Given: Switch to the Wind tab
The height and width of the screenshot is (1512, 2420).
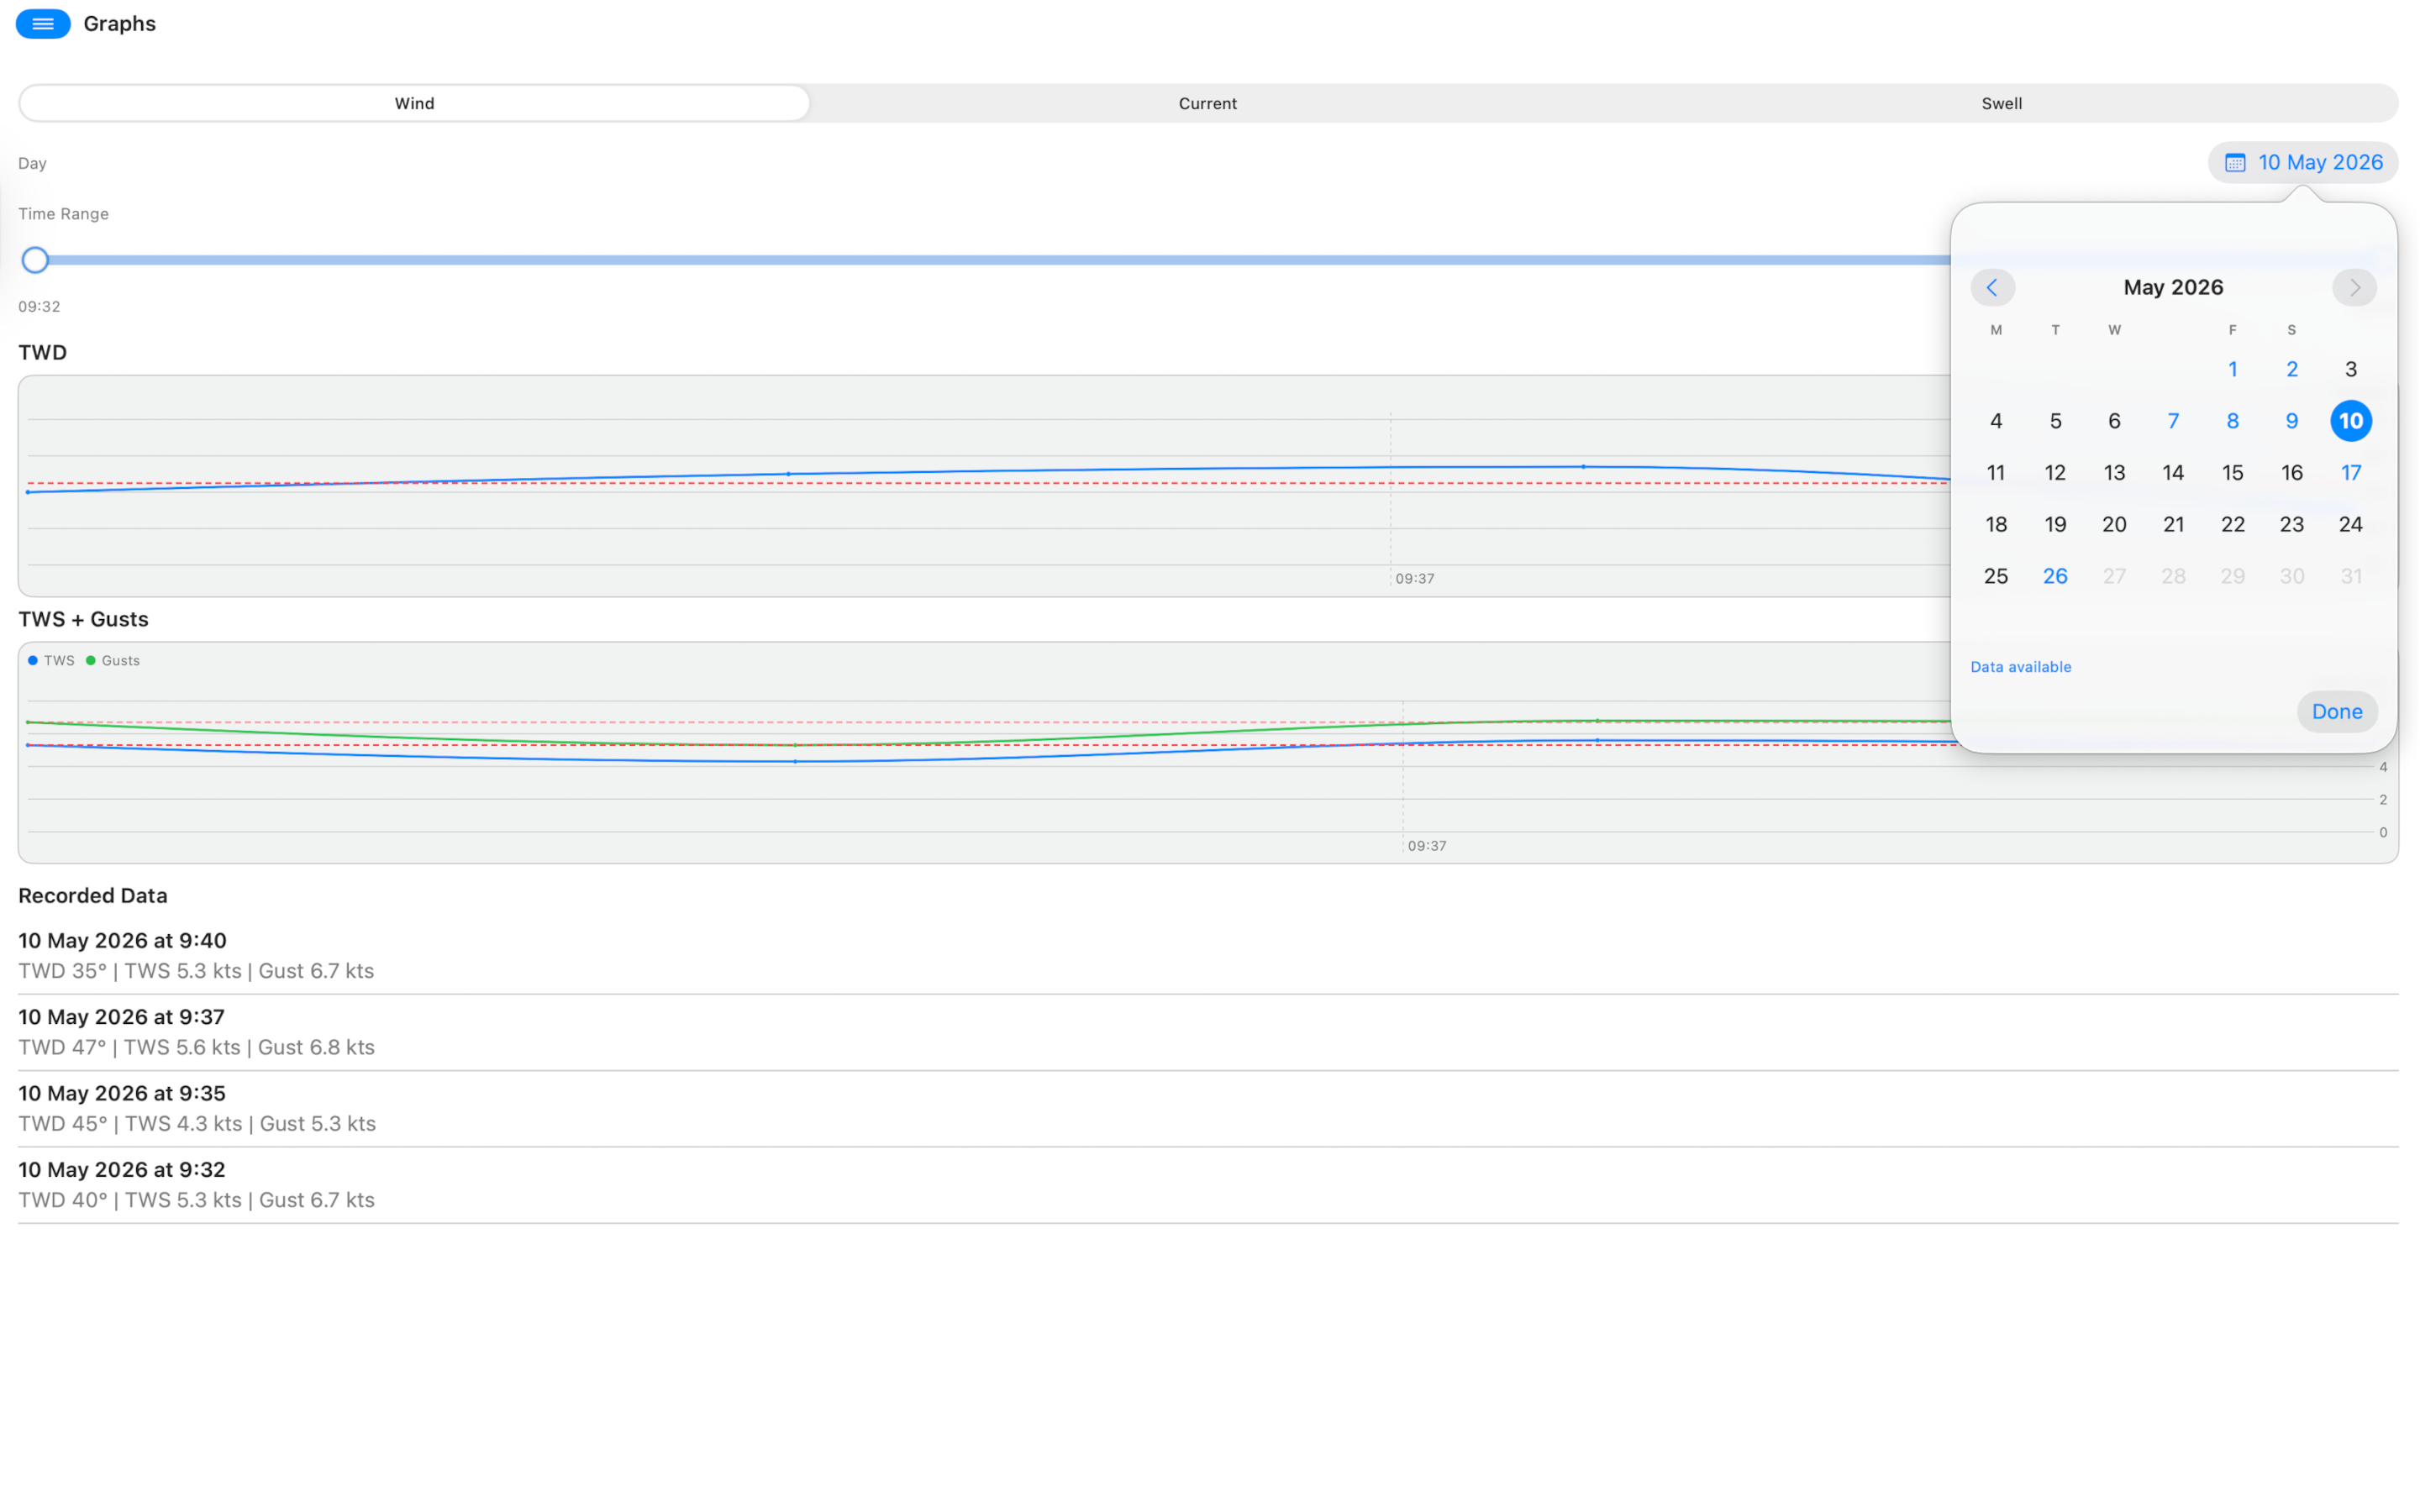Looking at the screenshot, I should (x=414, y=103).
